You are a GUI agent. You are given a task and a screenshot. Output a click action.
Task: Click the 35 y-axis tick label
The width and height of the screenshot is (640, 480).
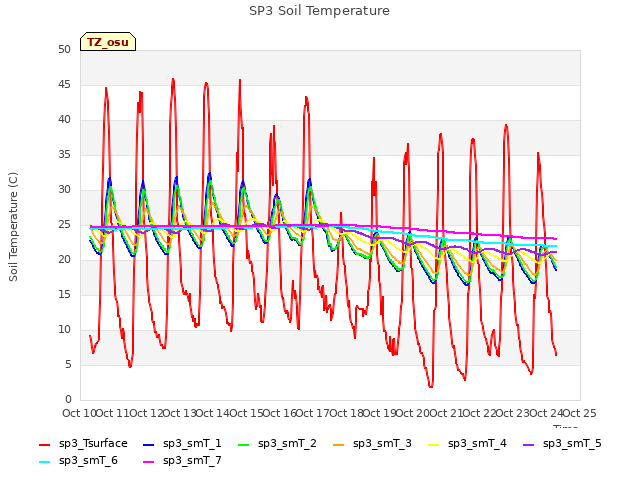tap(64, 155)
